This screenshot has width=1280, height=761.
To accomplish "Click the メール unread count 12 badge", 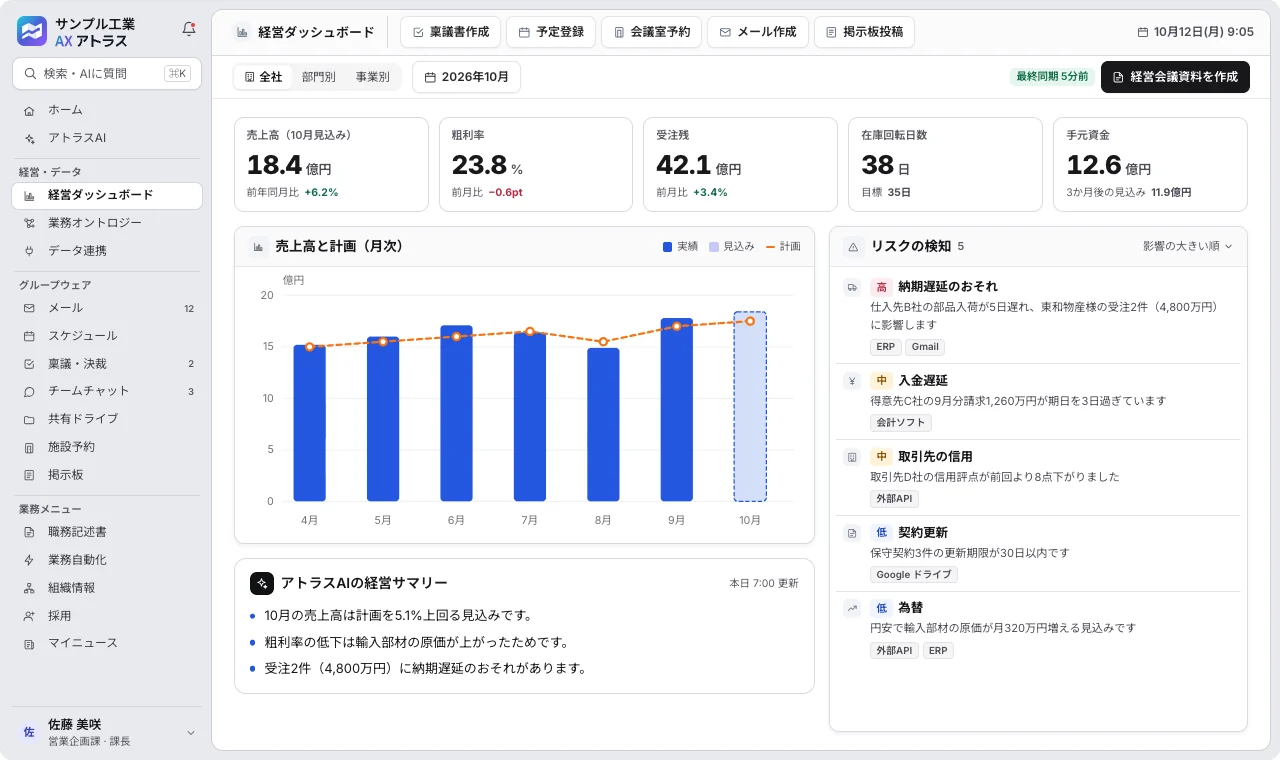I will (189, 308).
